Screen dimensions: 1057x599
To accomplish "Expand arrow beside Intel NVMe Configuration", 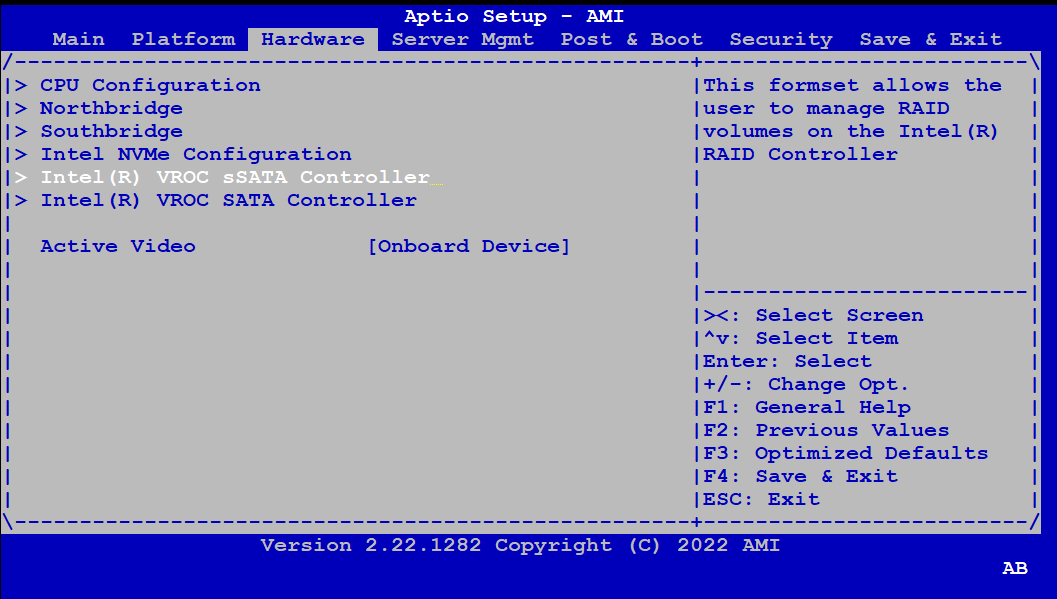I will tap(21, 154).
